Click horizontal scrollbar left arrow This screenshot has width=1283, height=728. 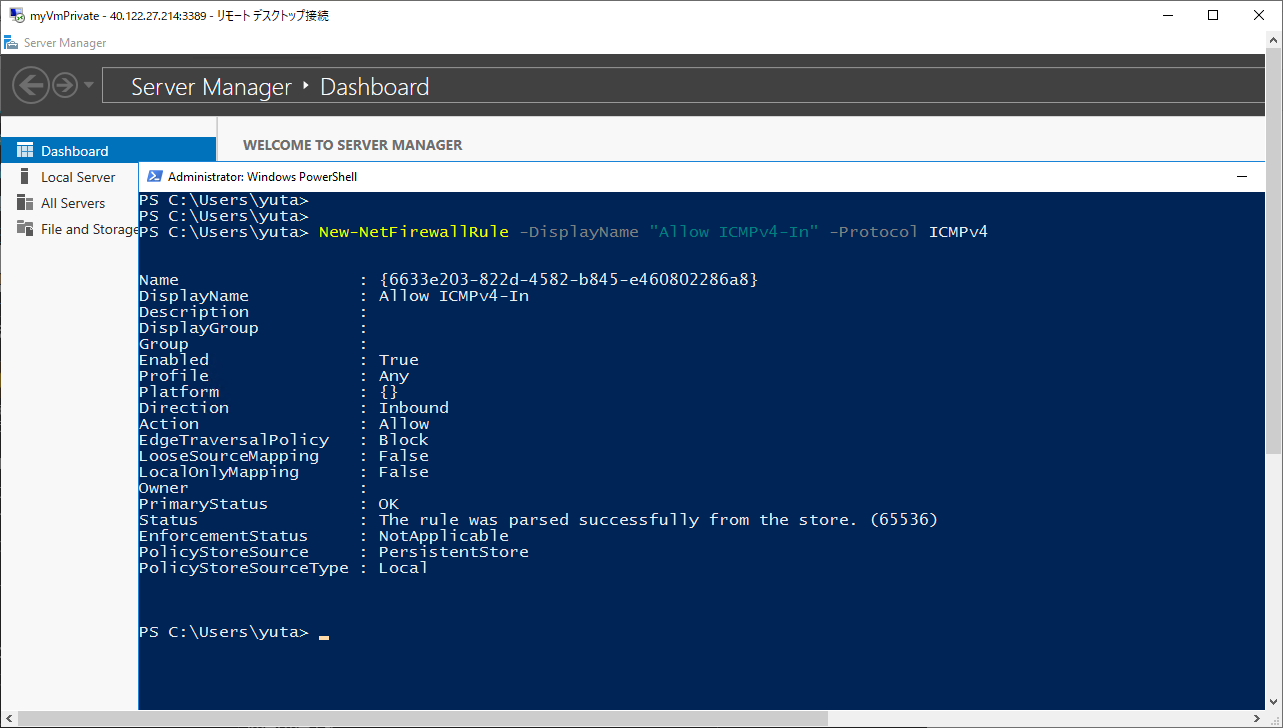click(x=8, y=719)
